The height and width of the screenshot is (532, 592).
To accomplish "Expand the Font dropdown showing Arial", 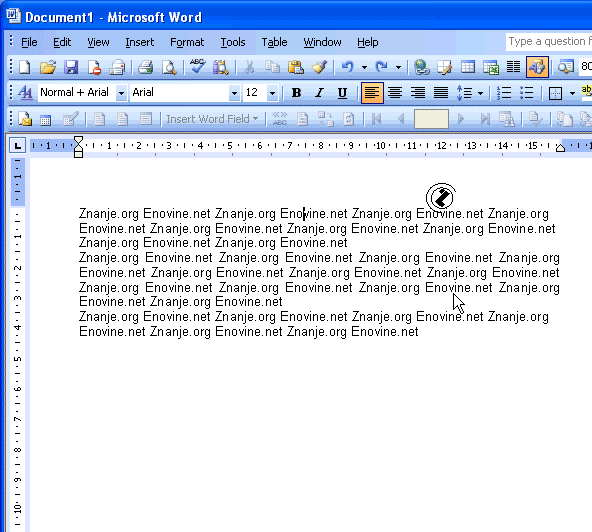I will [234, 93].
